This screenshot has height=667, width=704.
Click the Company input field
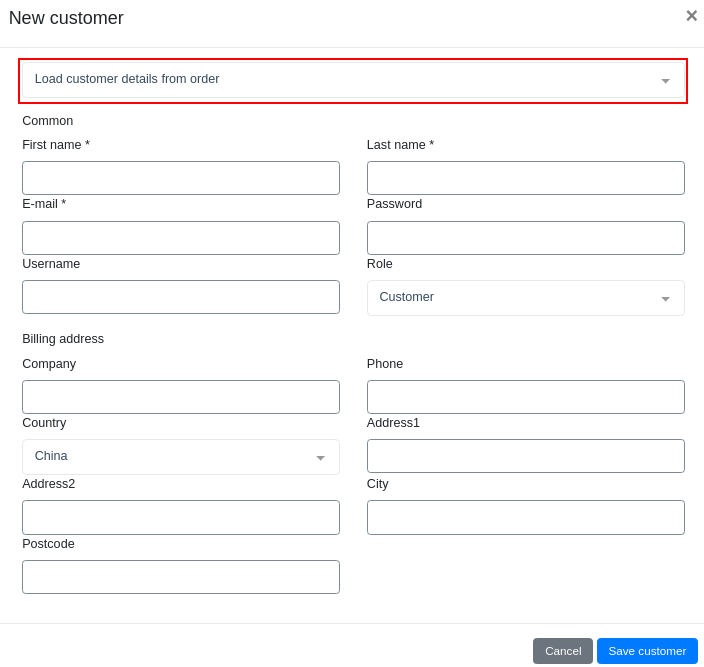(x=181, y=397)
